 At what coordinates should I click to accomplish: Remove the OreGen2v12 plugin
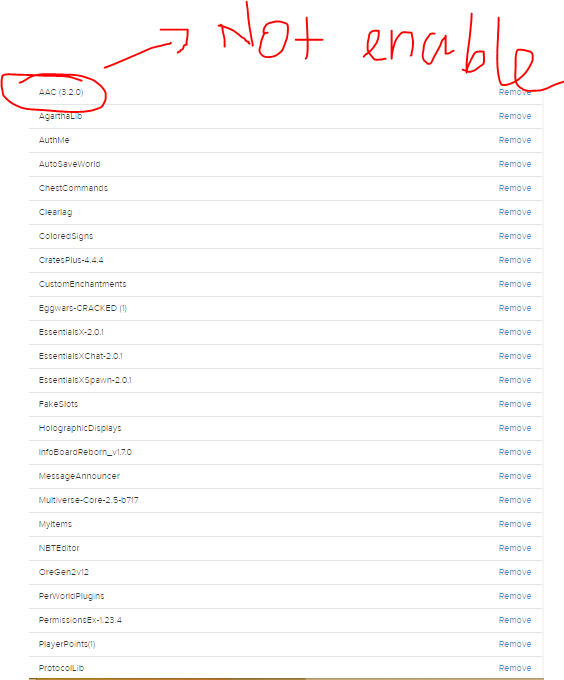515,572
